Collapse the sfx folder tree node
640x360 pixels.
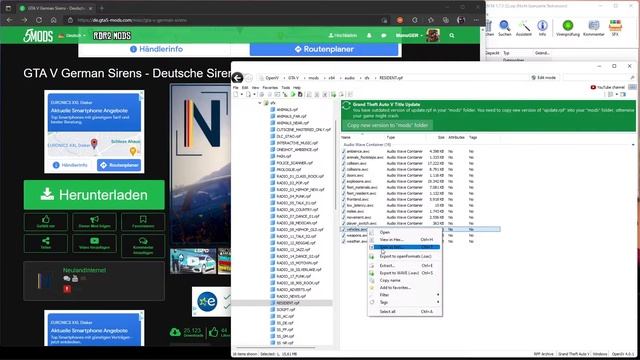[x=260, y=103]
